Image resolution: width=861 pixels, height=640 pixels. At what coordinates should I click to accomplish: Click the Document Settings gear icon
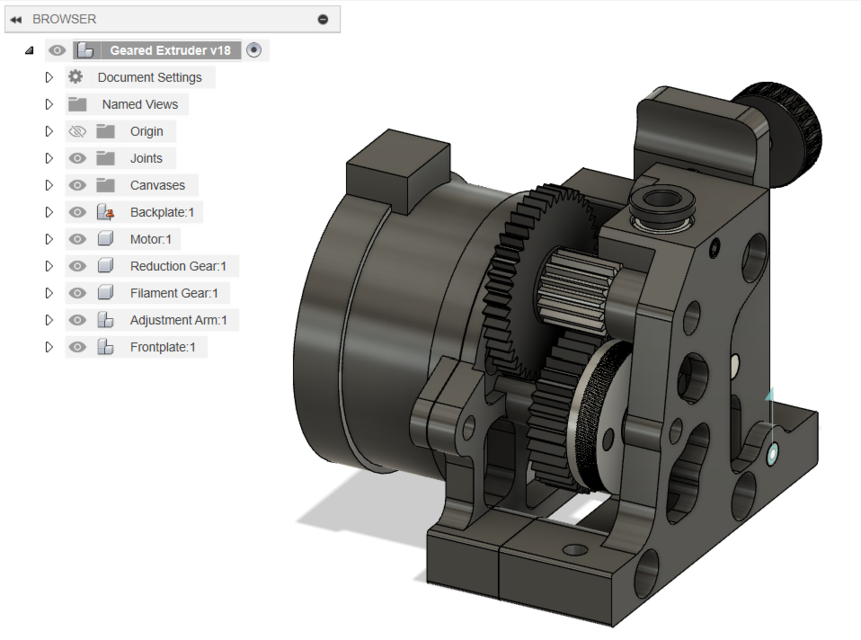(74, 77)
